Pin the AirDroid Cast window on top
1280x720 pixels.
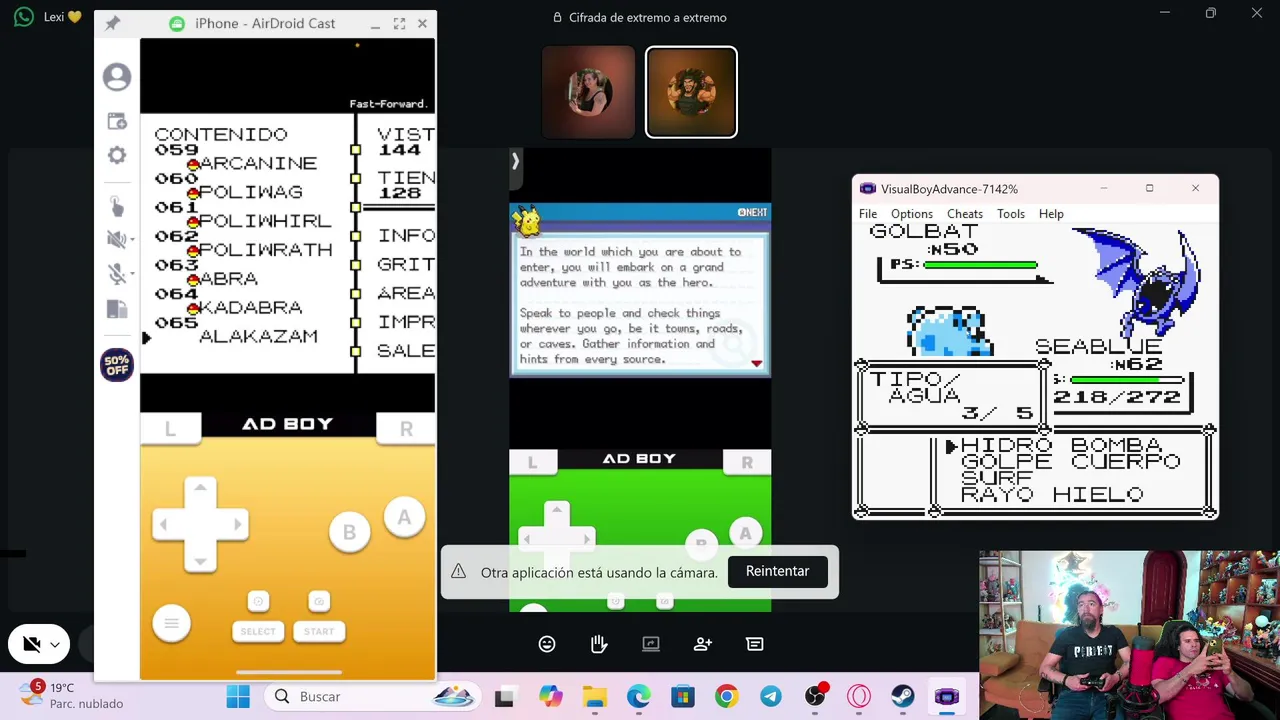coord(112,23)
